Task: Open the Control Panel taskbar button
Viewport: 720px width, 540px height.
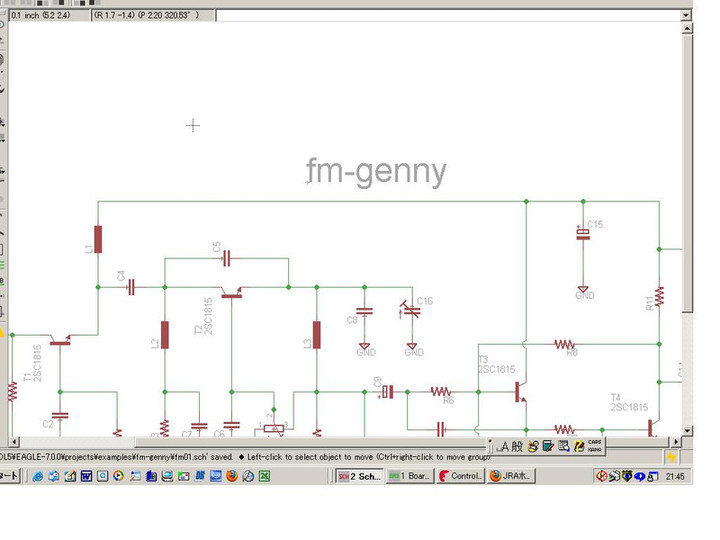Action: (x=460, y=477)
